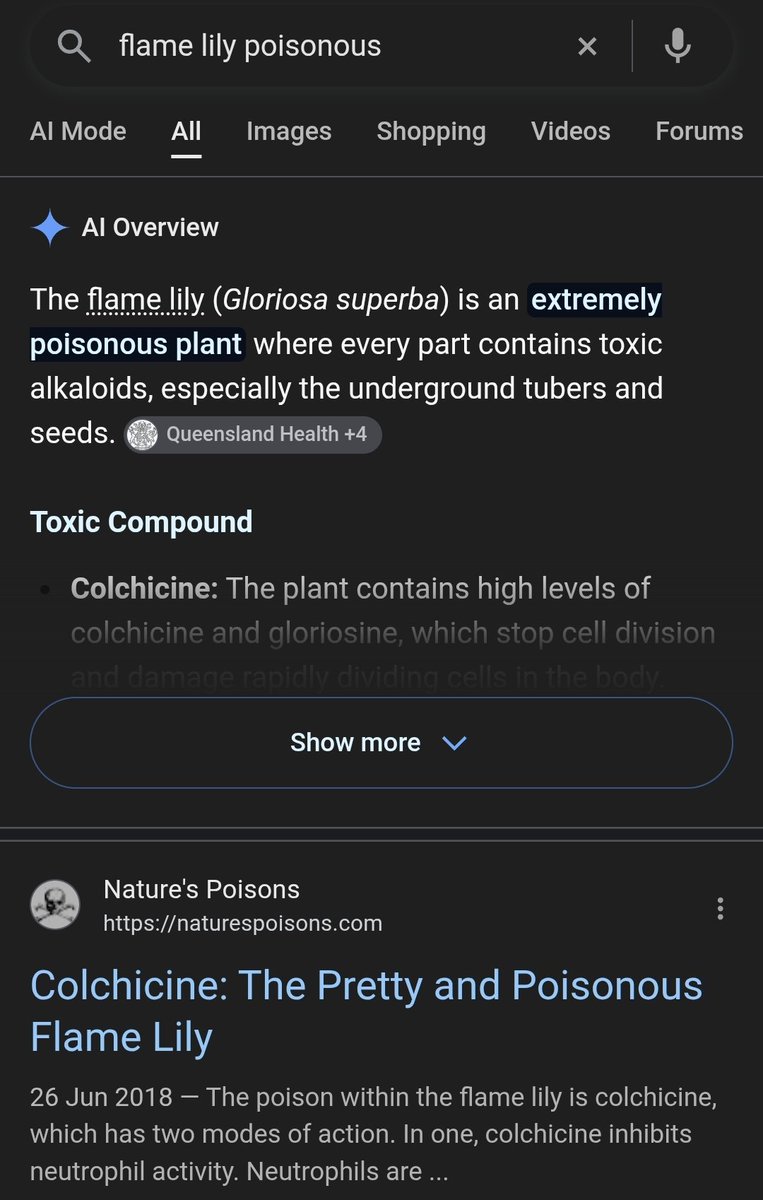The height and width of the screenshot is (1200, 763).
Task: Select the Images tab
Action: tap(289, 131)
